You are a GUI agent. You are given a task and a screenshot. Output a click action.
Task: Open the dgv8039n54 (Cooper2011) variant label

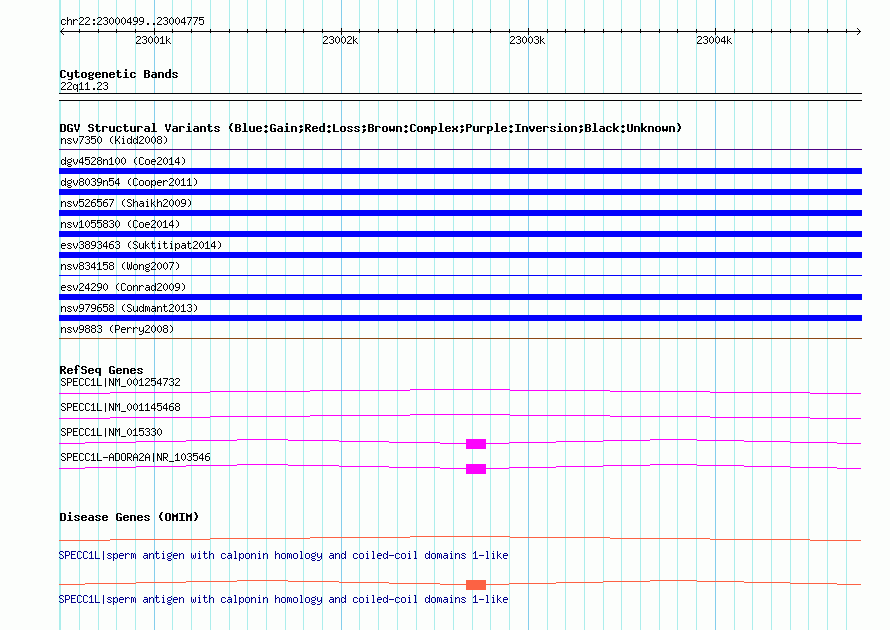coord(129,182)
